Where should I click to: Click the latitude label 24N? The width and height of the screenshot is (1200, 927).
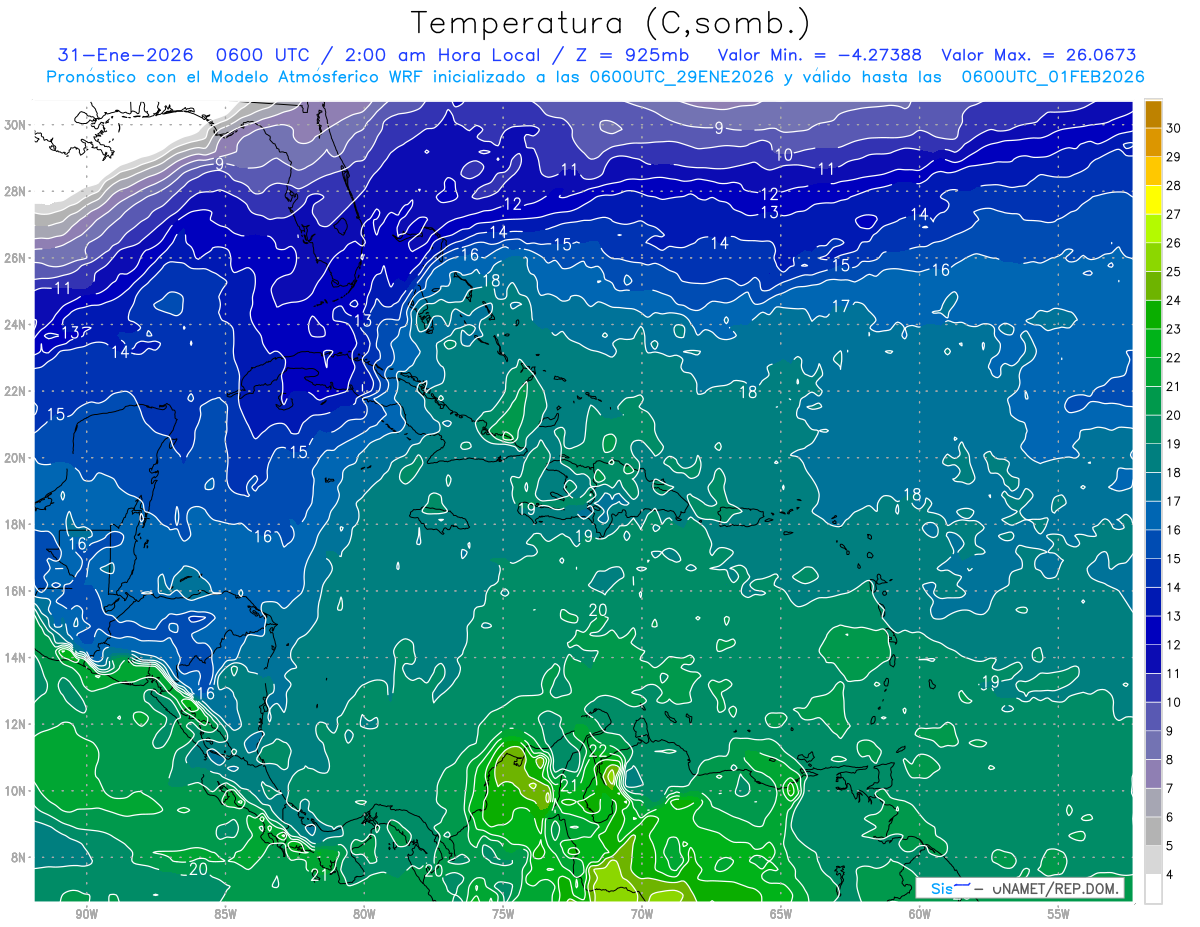tap(16, 325)
